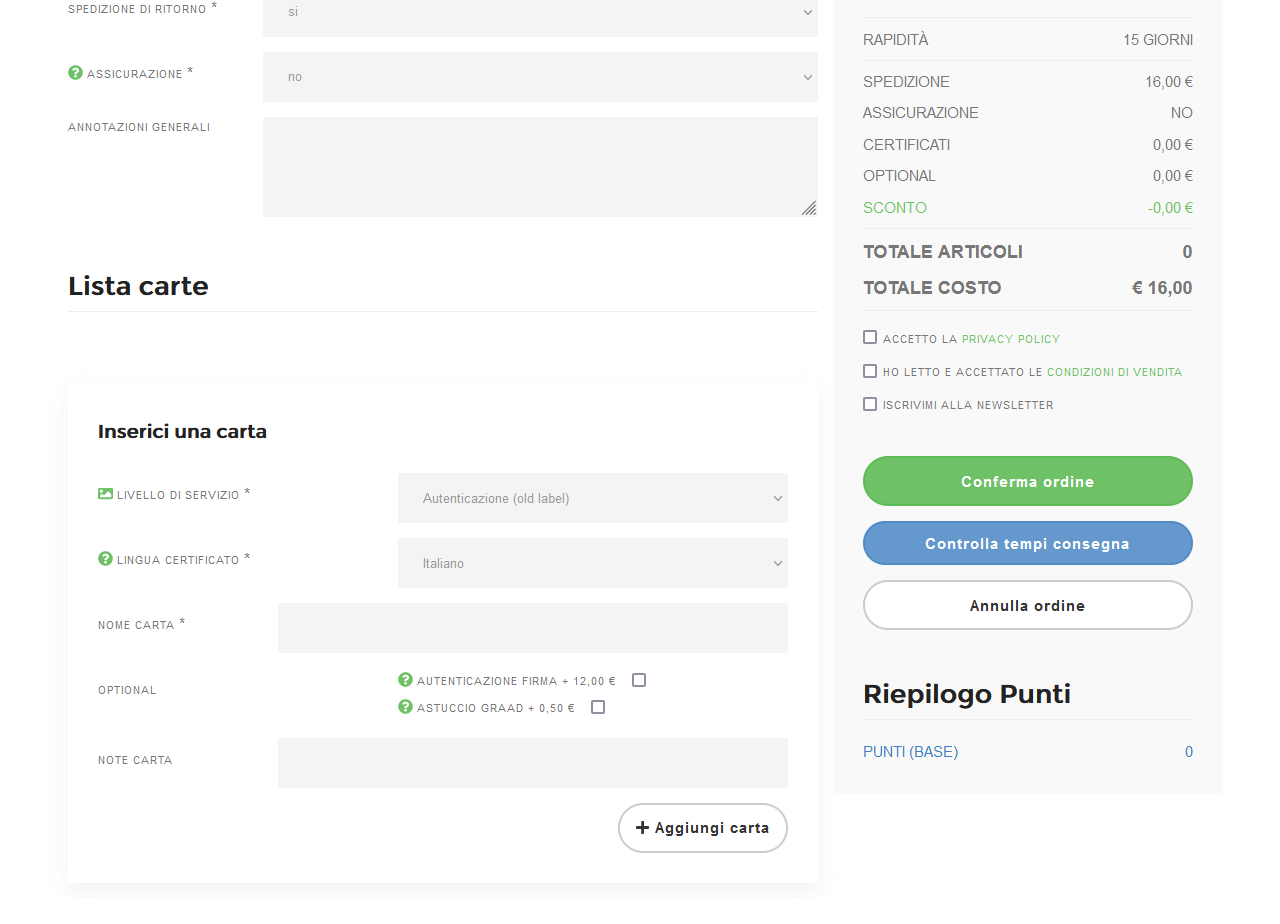Image resolution: width=1280 pixels, height=924 pixels.
Task: Click the 'Totale costo' € 16,00 value
Action: pos(1162,288)
